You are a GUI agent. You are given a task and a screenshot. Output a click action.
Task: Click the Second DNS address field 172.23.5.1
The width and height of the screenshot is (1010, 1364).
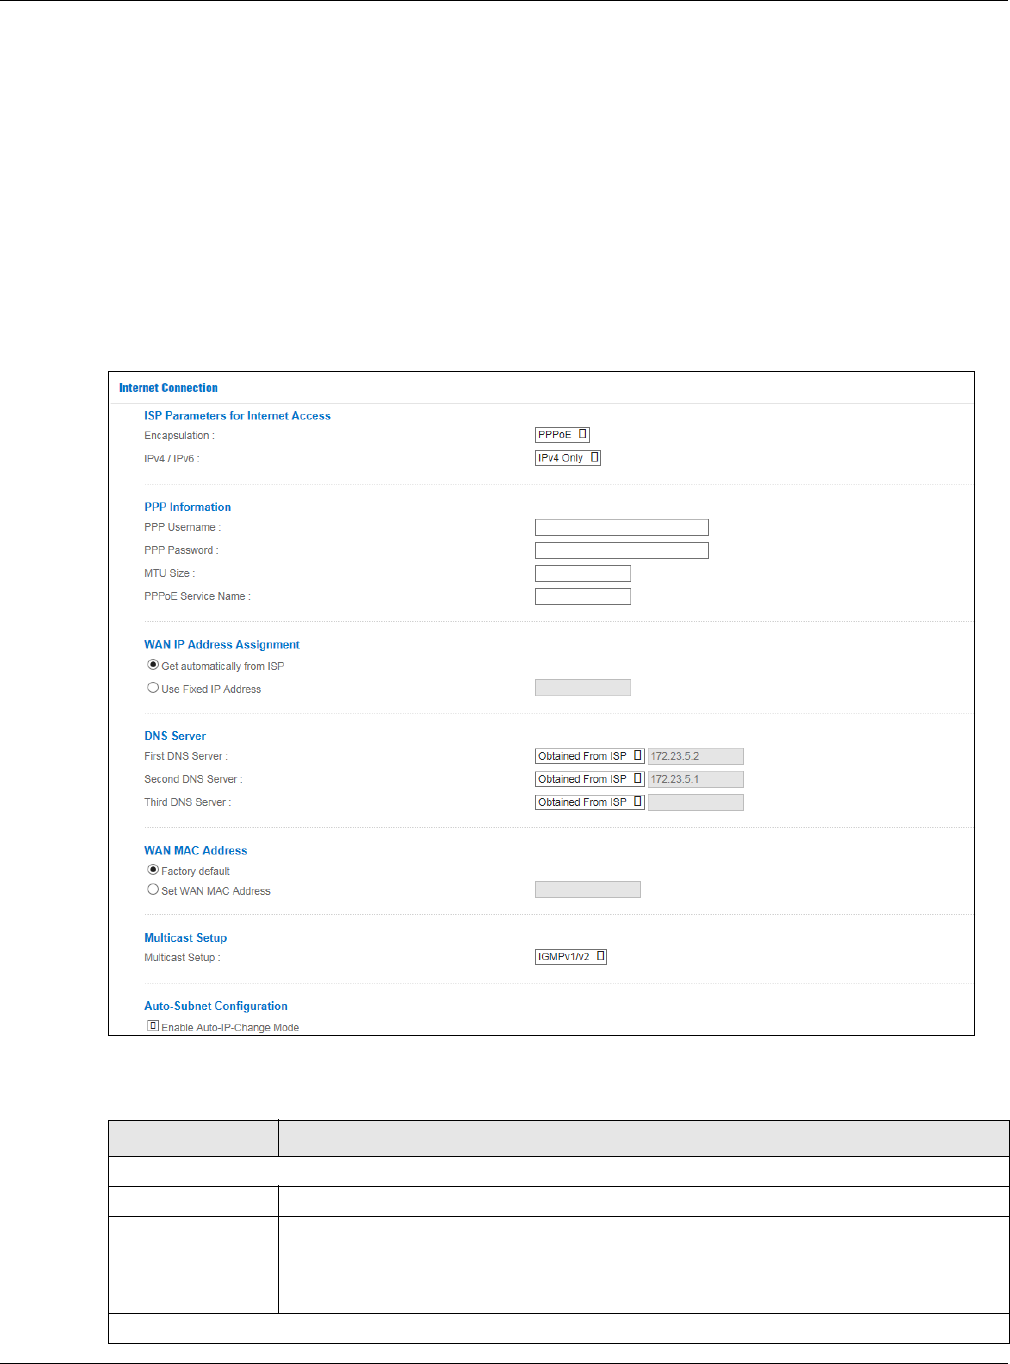coord(696,780)
